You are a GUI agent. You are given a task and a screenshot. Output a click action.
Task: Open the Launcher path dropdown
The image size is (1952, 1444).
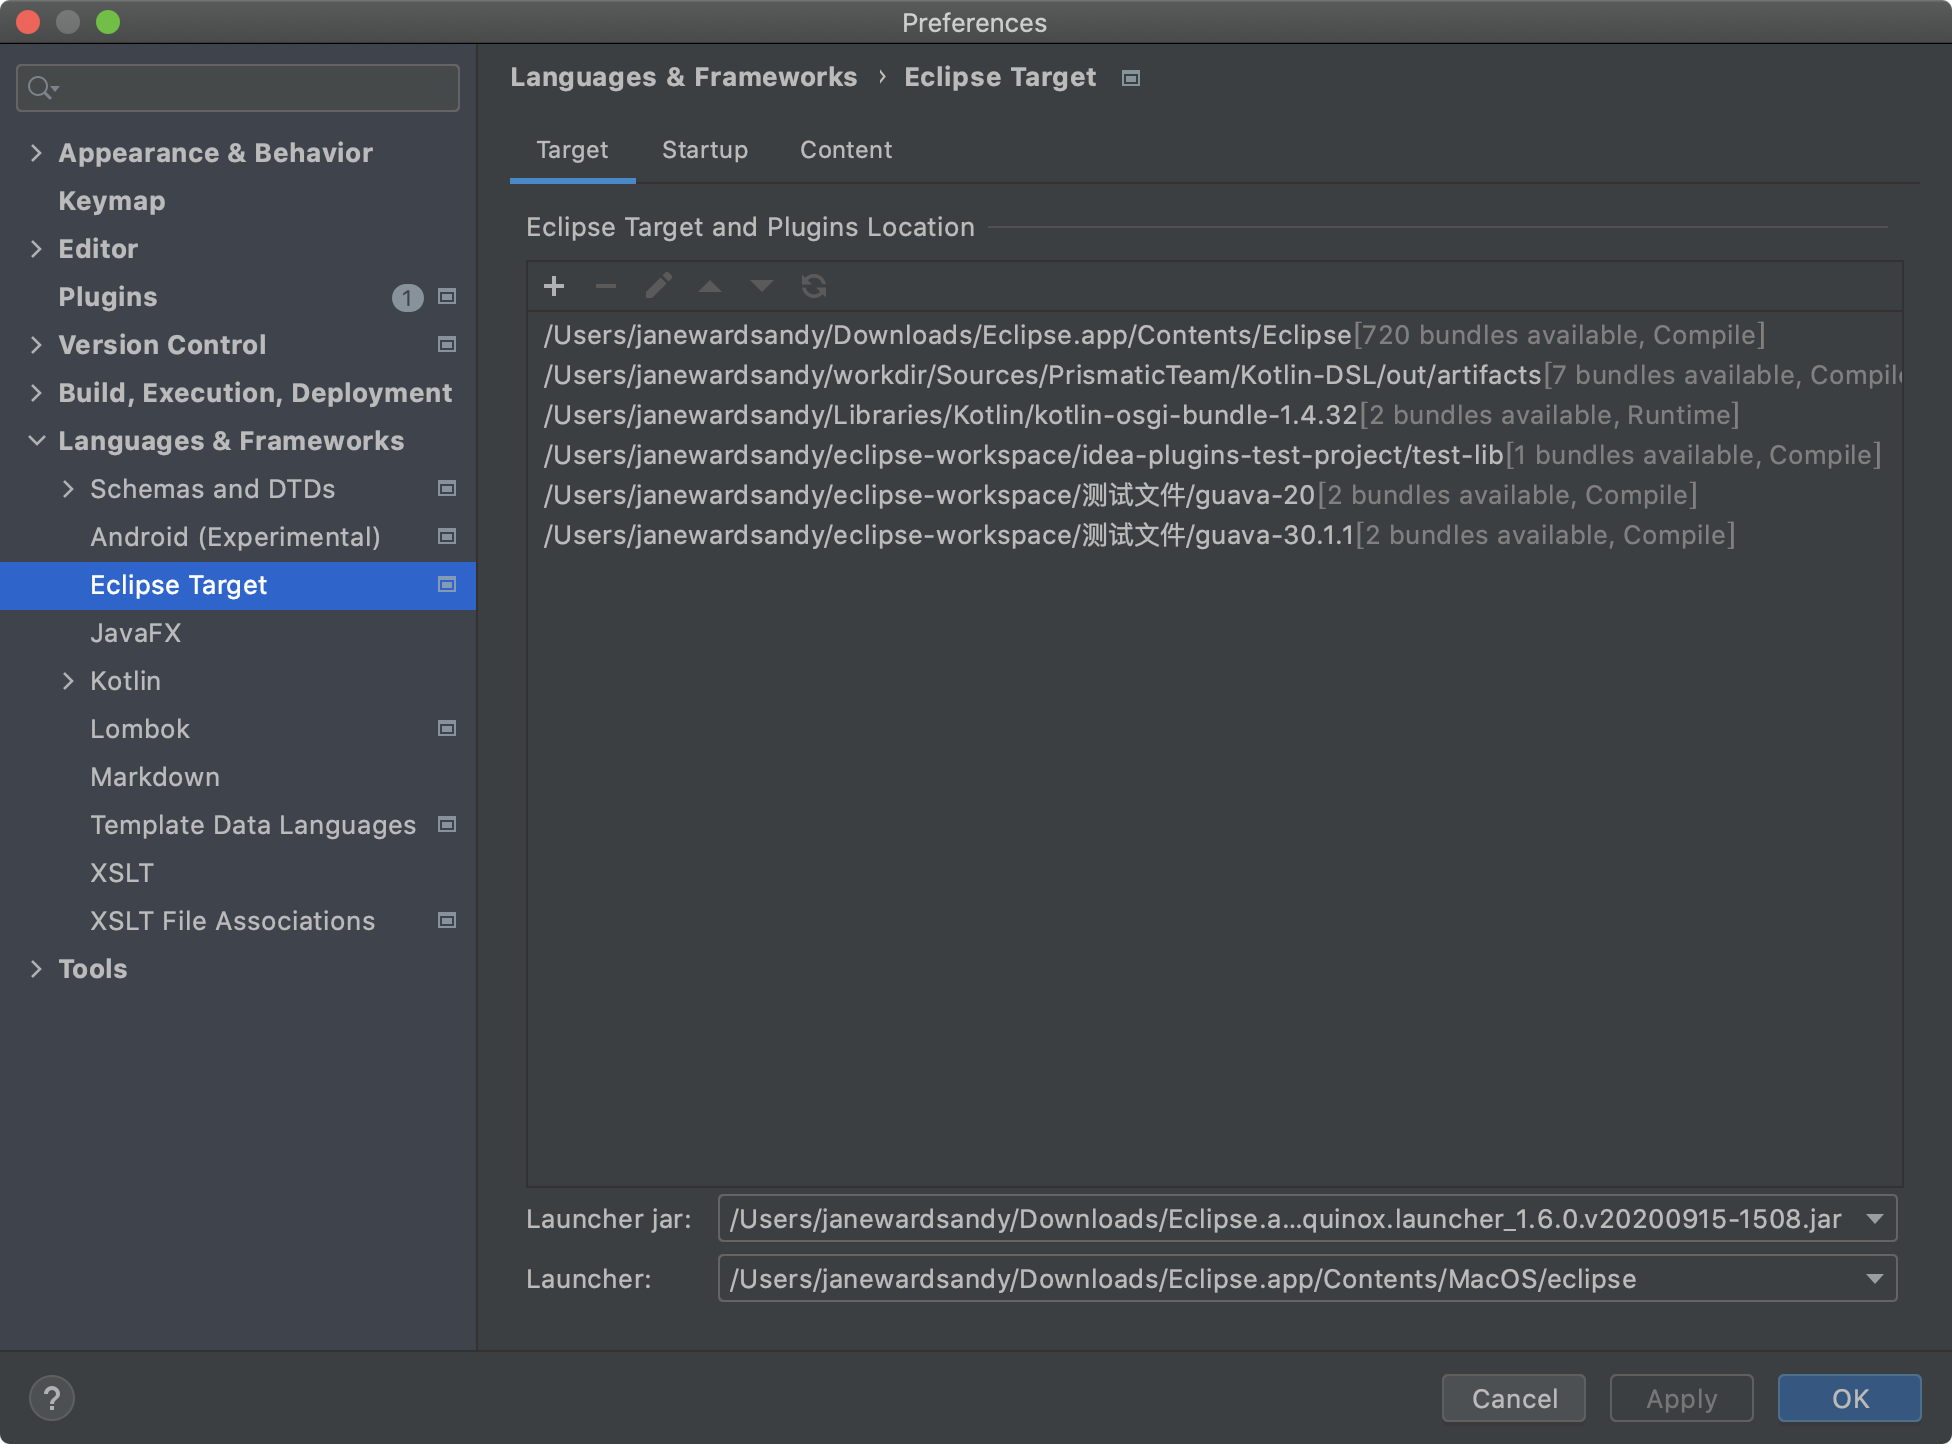[x=1874, y=1279]
